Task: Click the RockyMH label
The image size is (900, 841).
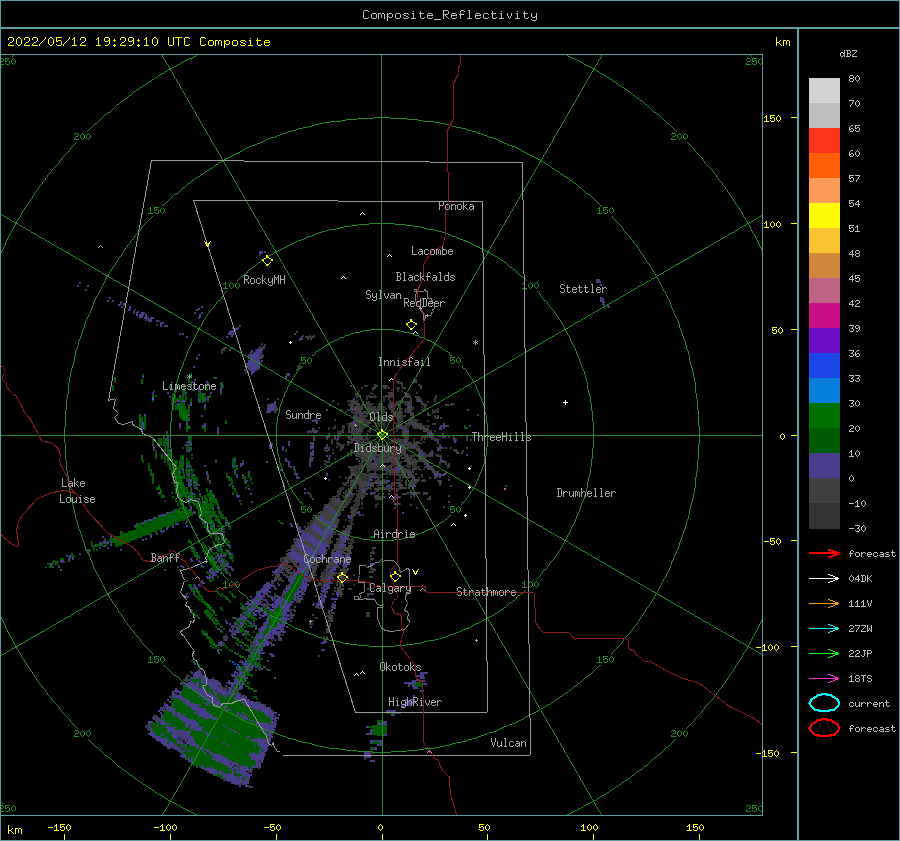Action: (264, 280)
